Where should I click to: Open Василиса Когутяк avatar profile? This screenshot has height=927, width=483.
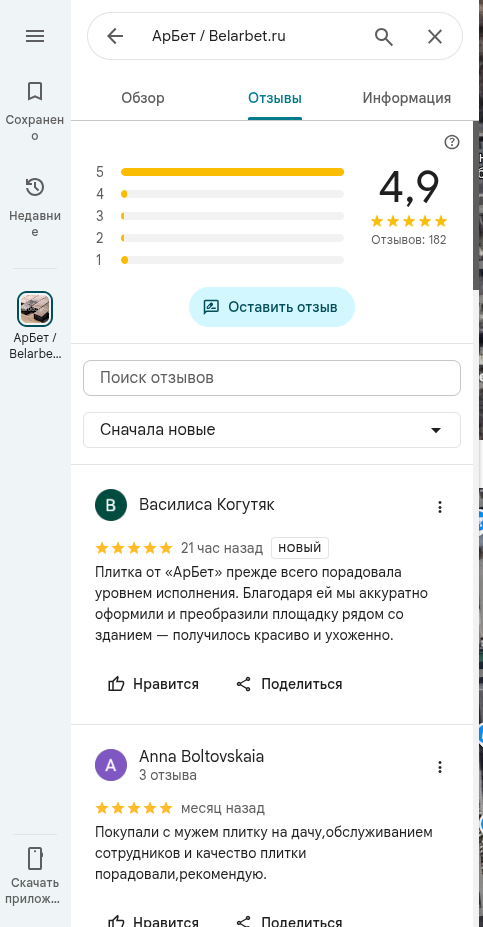tap(111, 505)
